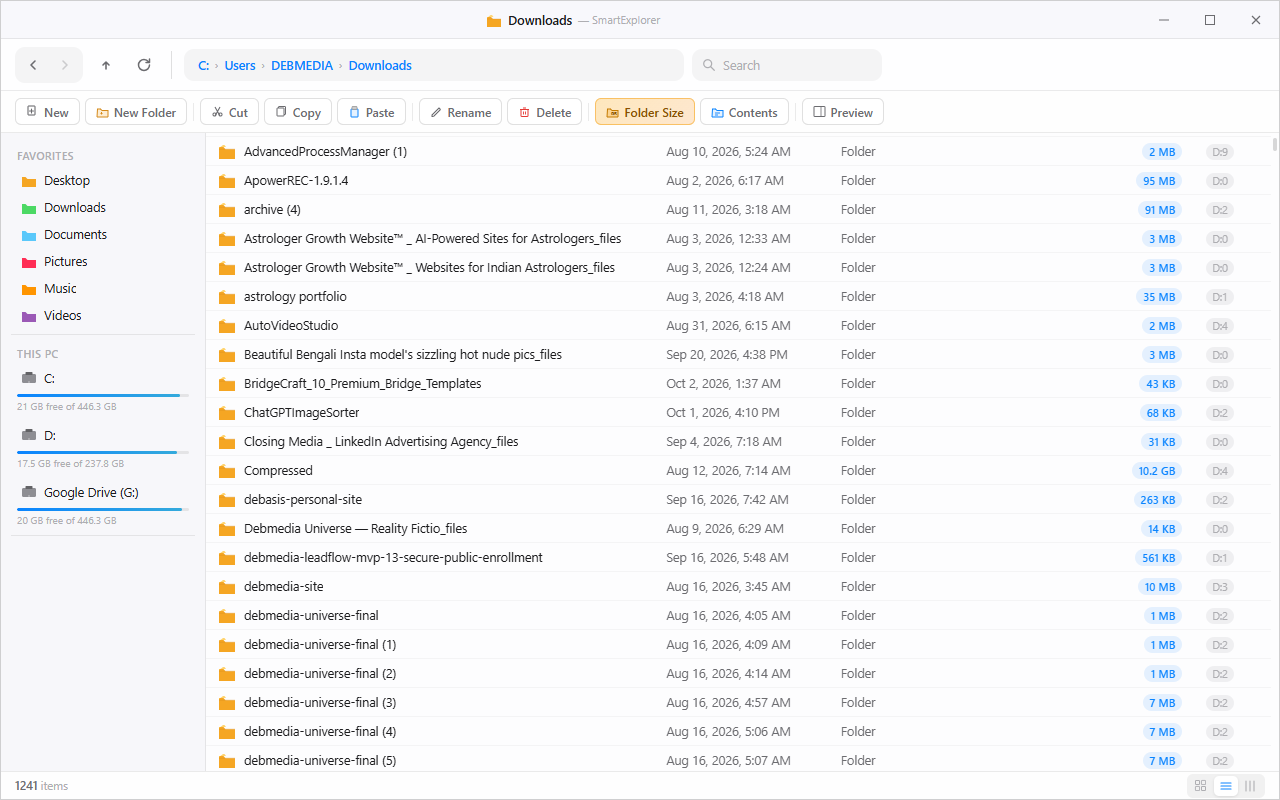Select the ApowerREC-1.9.1.4 folder

point(741,181)
